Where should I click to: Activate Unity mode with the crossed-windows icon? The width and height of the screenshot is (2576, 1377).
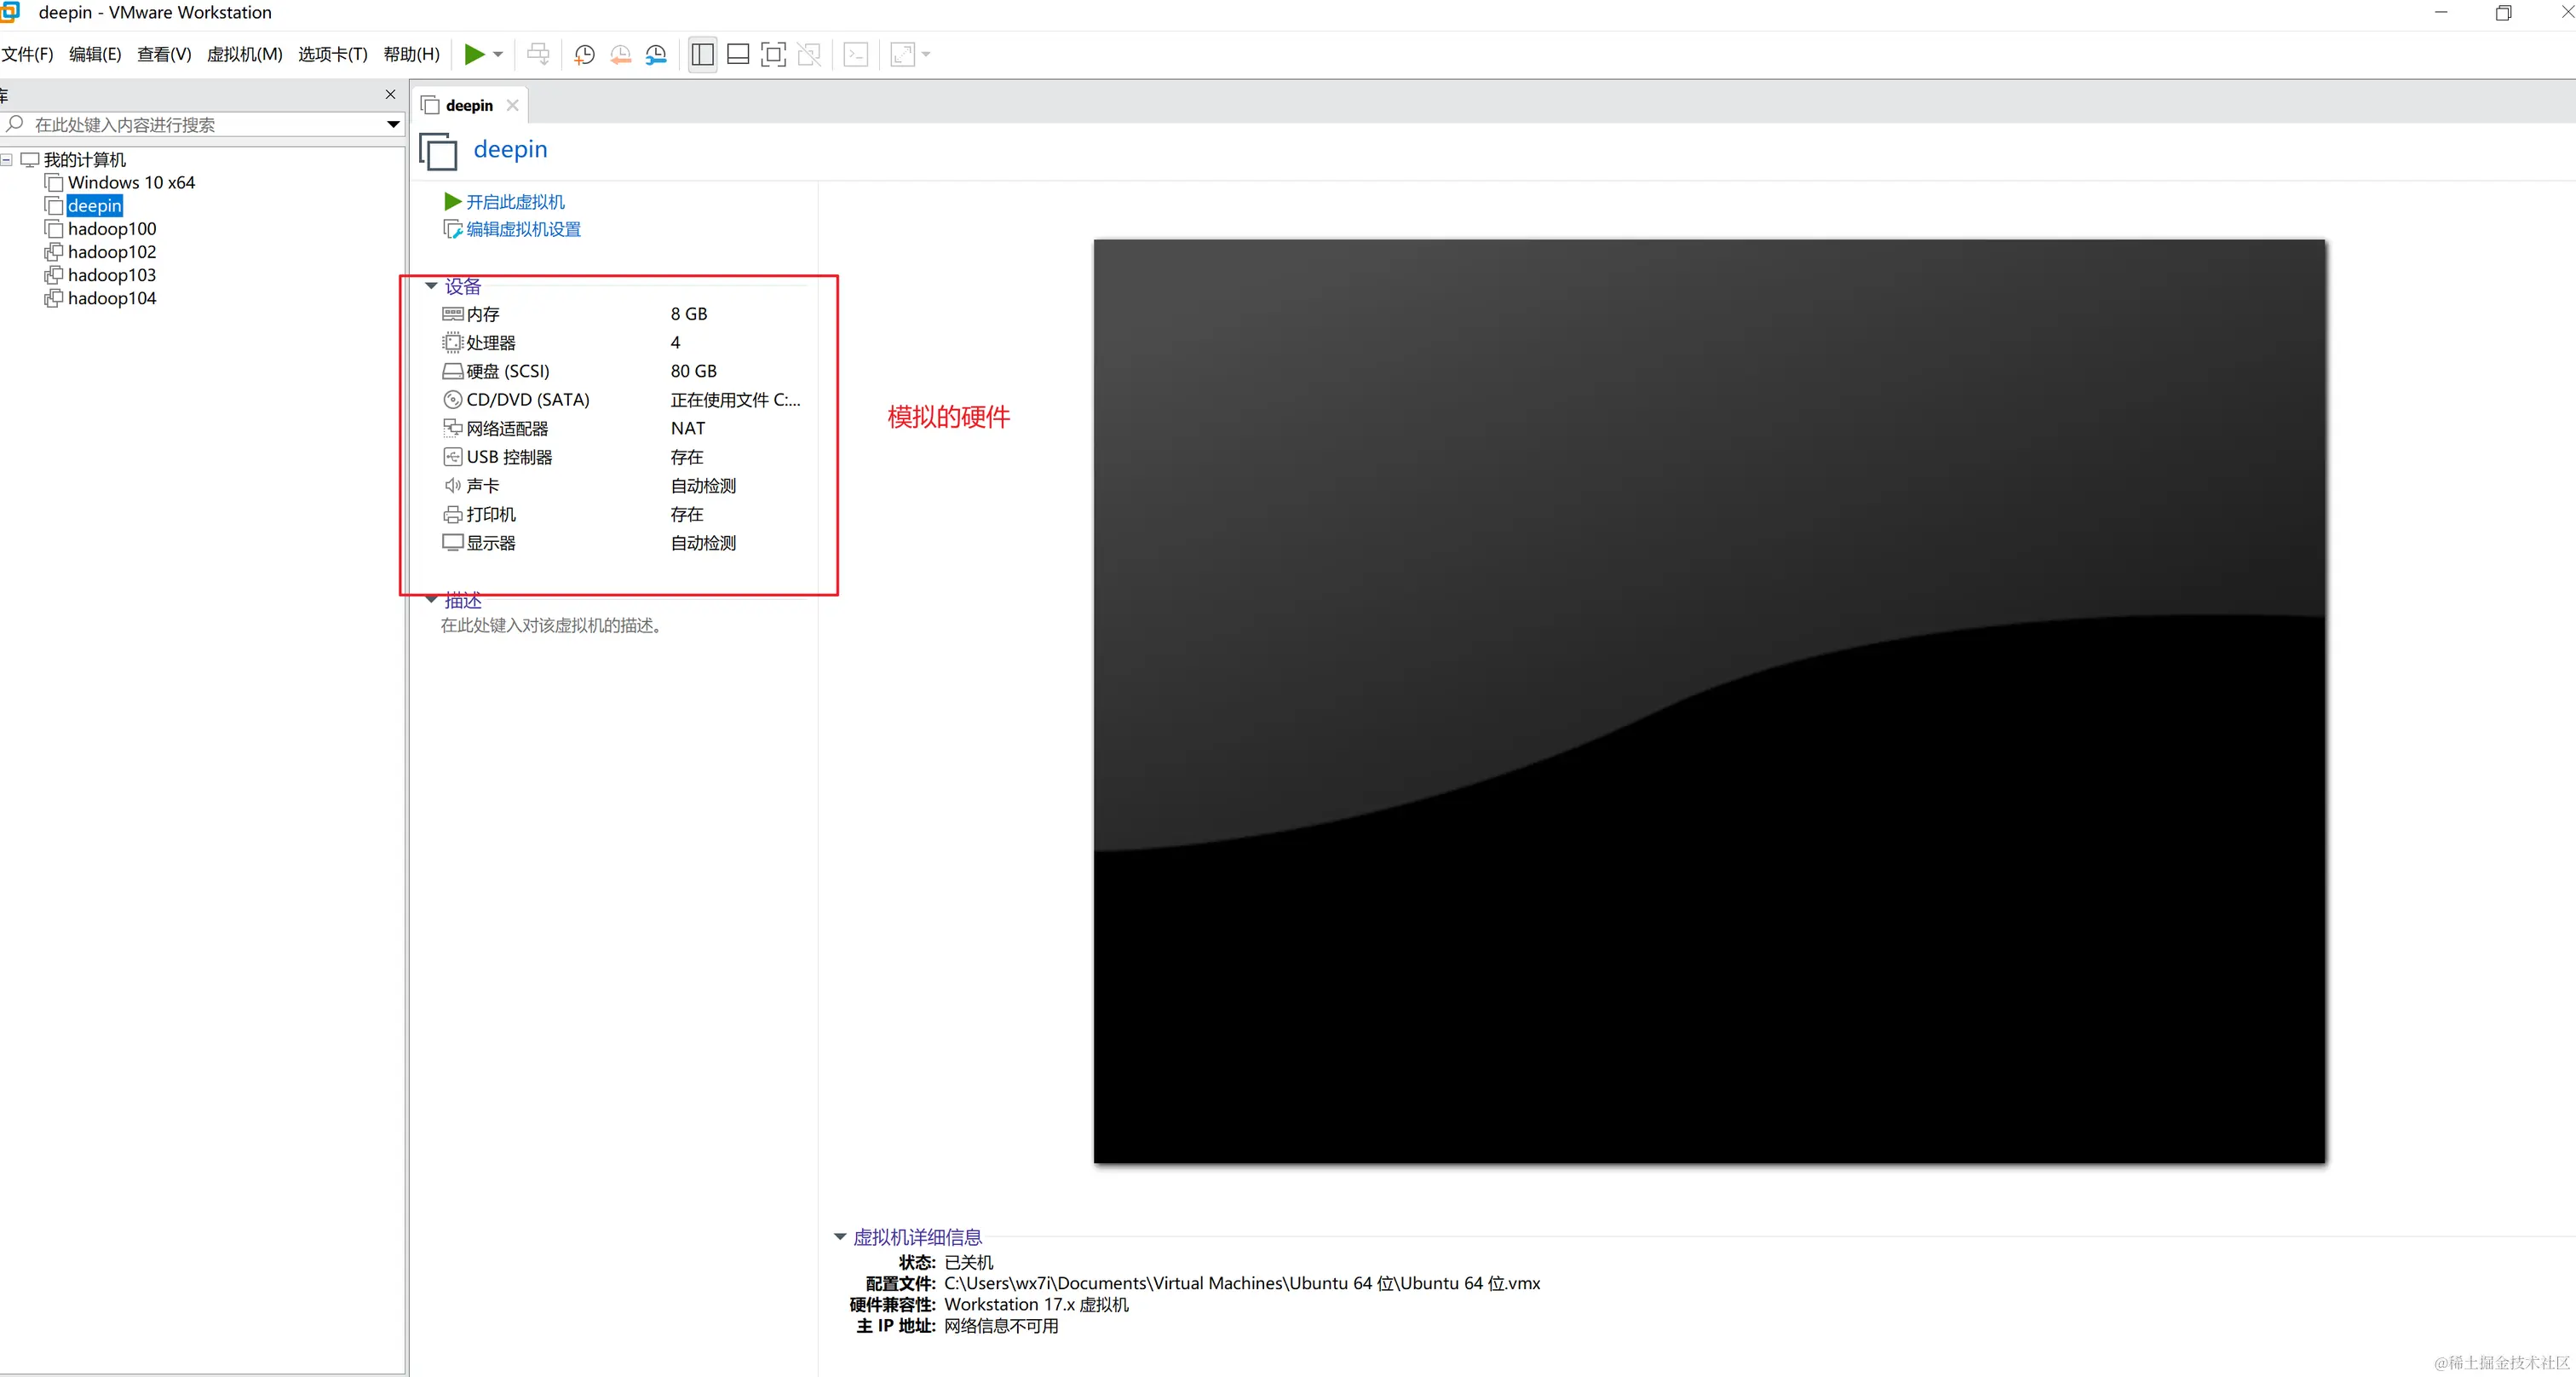point(810,54)
